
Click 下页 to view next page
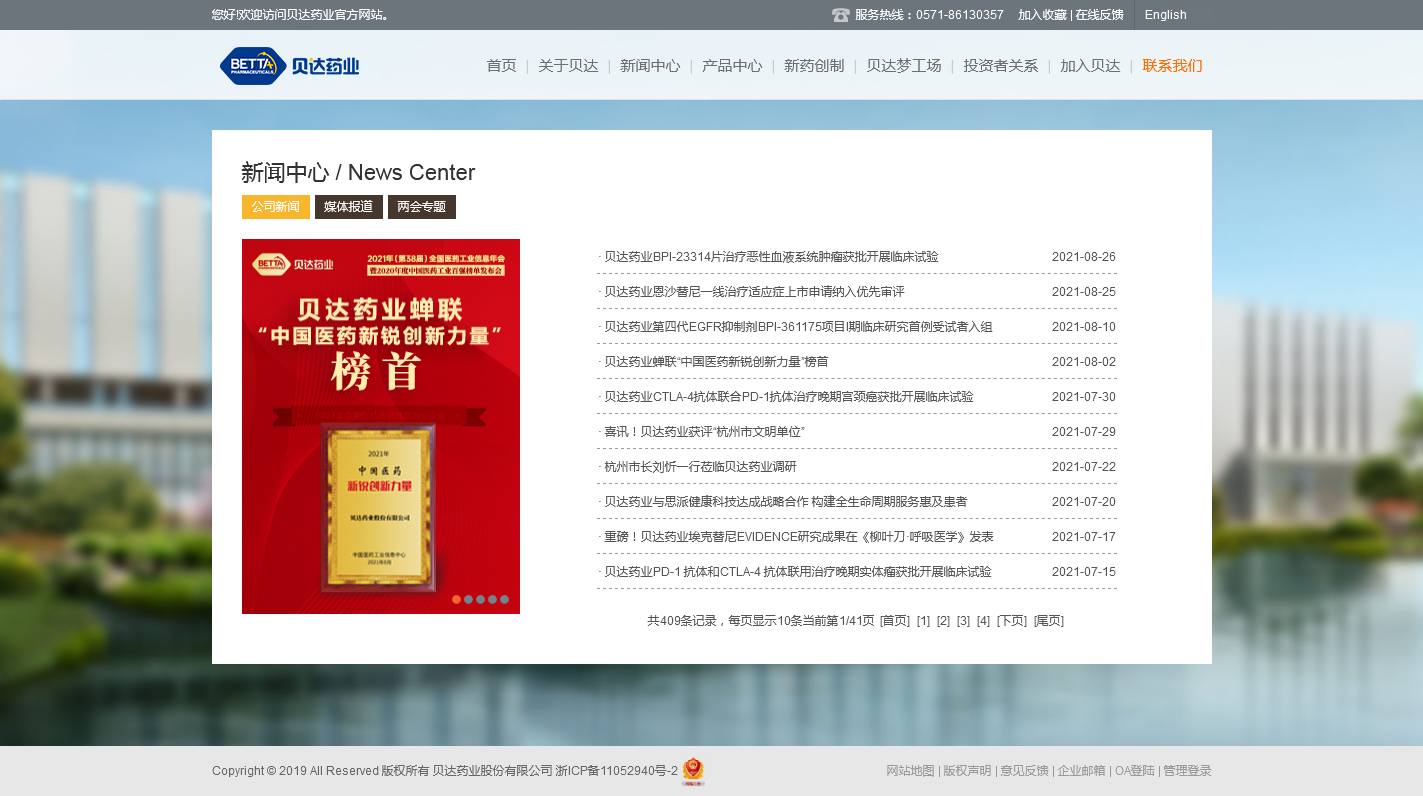click(x=1011, y=621)
